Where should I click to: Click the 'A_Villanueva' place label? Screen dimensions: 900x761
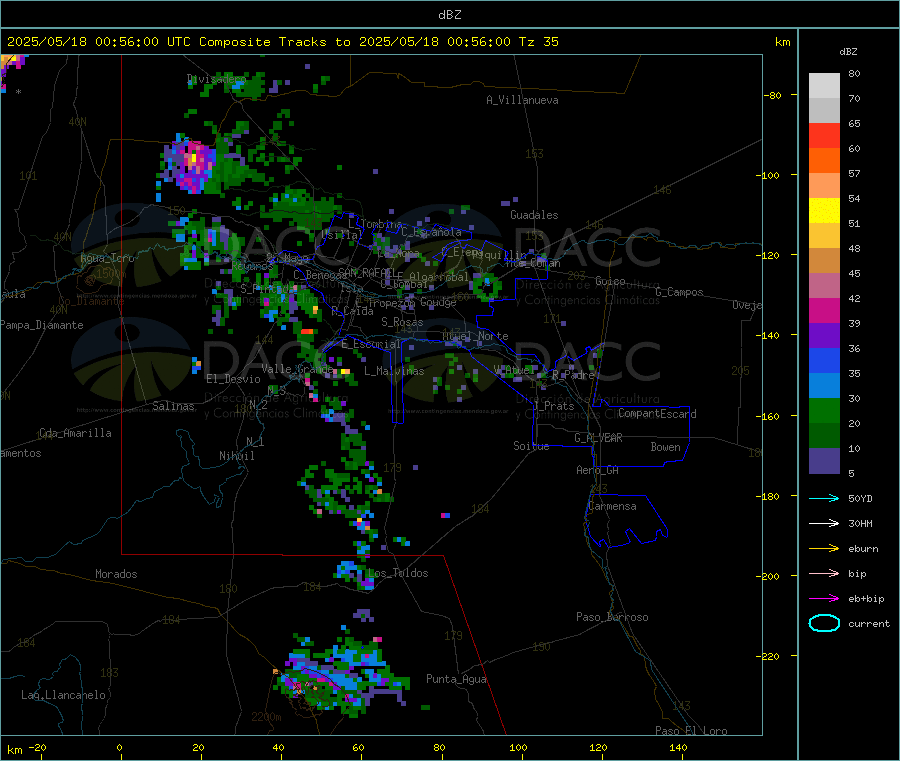point(522,100)
